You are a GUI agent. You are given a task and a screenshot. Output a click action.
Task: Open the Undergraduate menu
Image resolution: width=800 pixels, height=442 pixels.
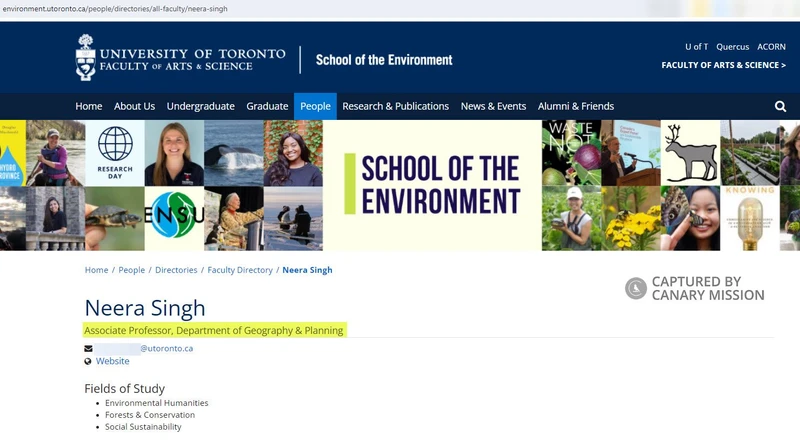click(201, 106)
